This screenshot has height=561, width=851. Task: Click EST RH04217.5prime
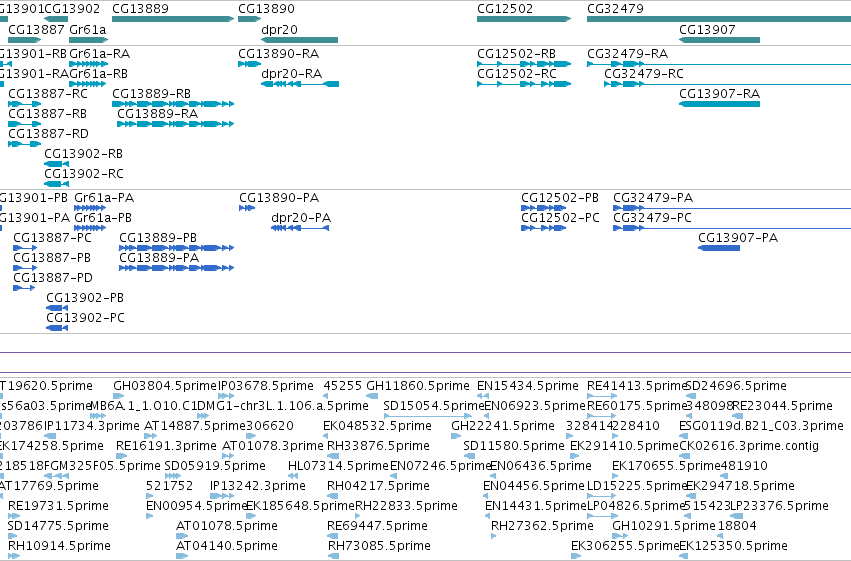378,486
